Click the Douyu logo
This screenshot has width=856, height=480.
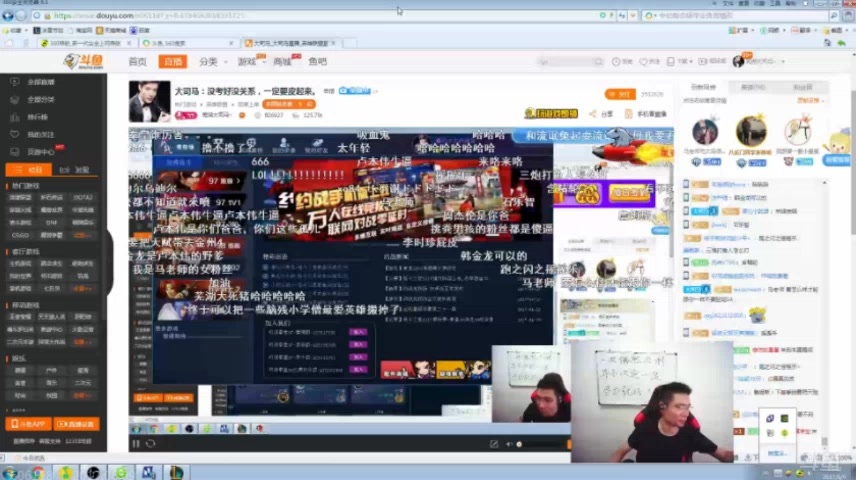pyautogui.click(x=84, y=61)
